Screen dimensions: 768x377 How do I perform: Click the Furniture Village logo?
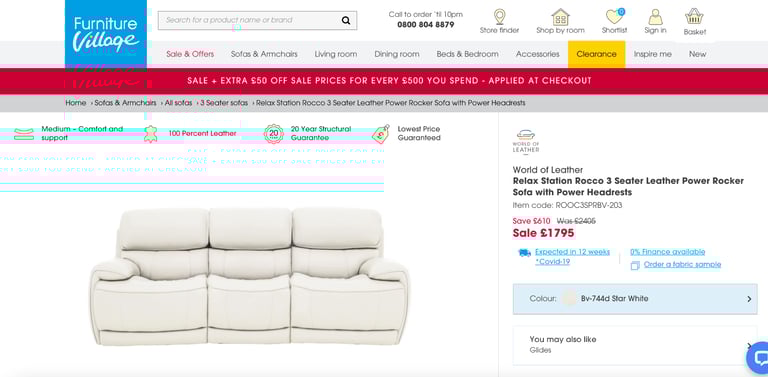(106, 34)
